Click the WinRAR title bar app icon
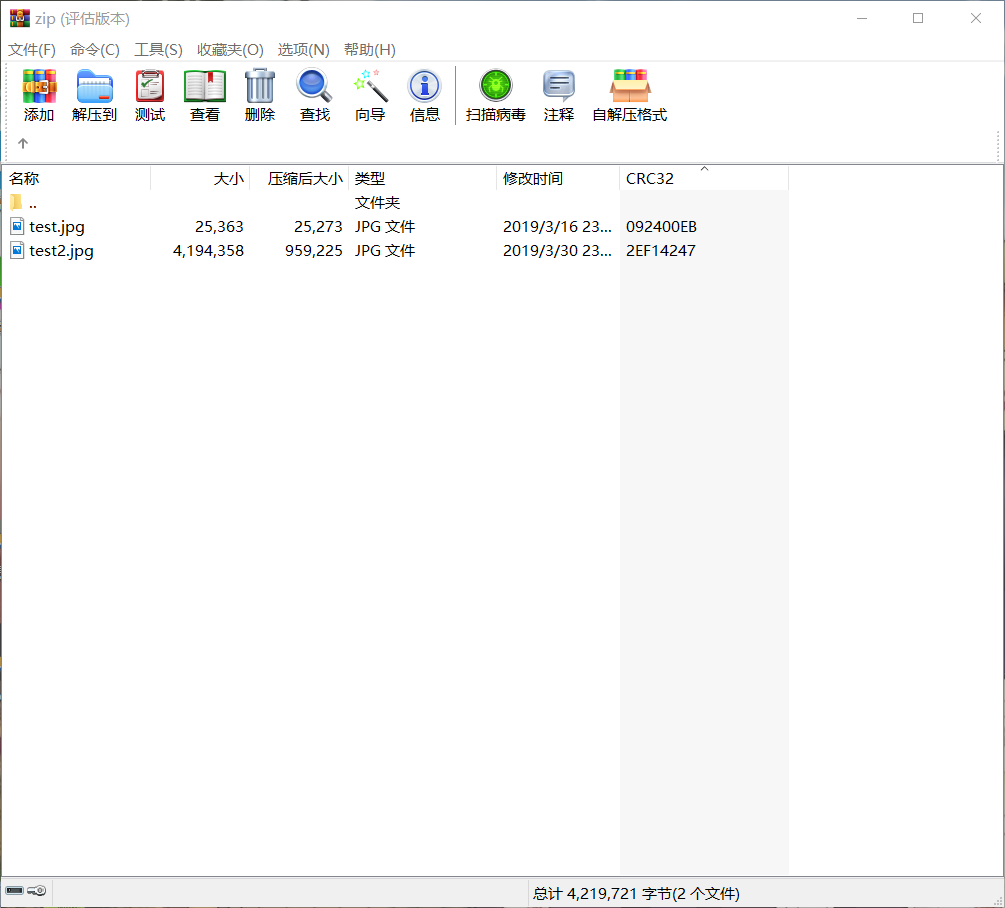This screenshot has width=1005, height=908. (x=19, y=19)
